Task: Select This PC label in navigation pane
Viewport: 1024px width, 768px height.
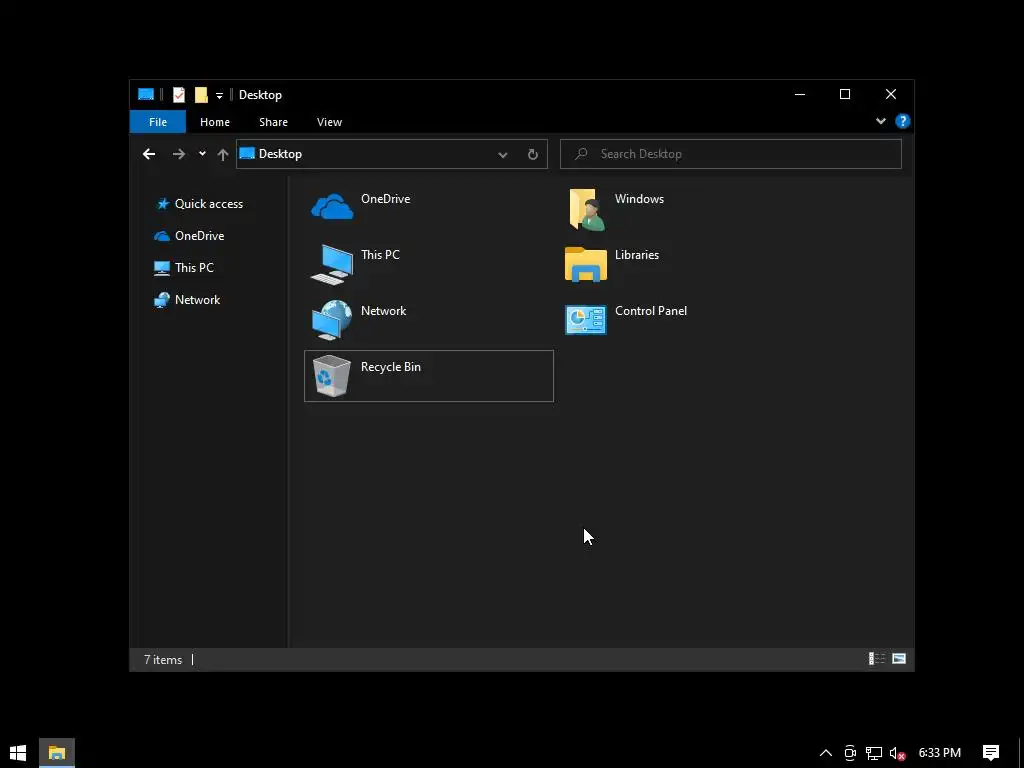Action: pyautogui.click(x=194, y=268)
